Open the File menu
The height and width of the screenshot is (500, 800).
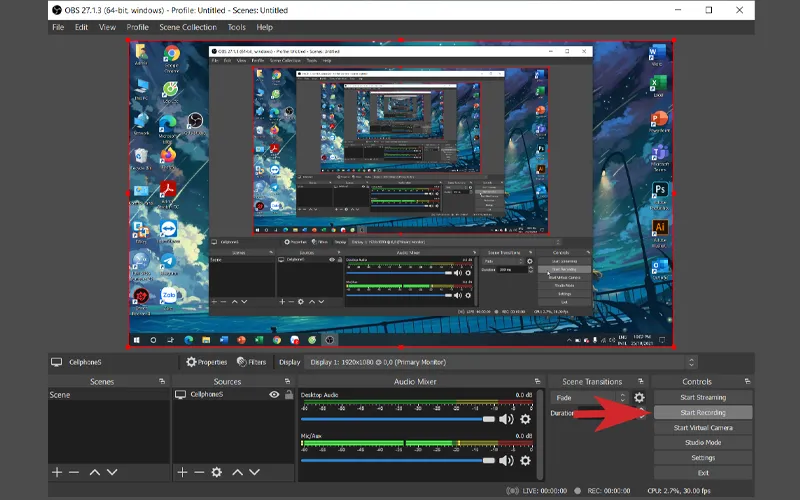[x=58, y=27]
